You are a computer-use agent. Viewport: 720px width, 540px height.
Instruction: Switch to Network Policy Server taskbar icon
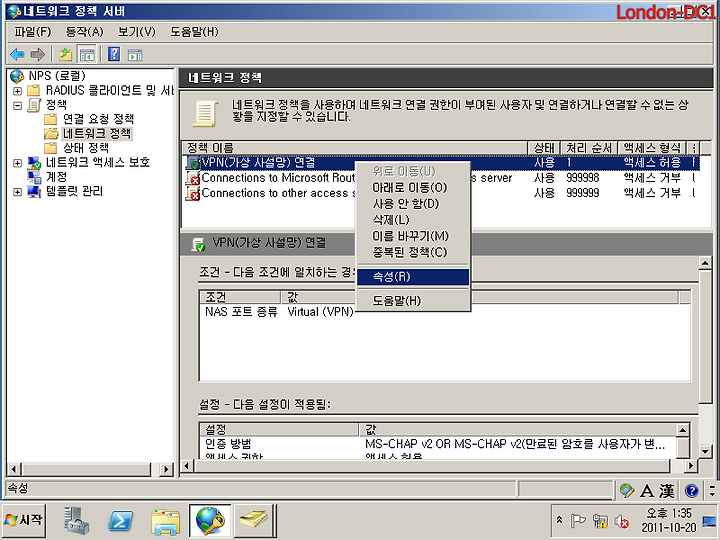(210, 521)
